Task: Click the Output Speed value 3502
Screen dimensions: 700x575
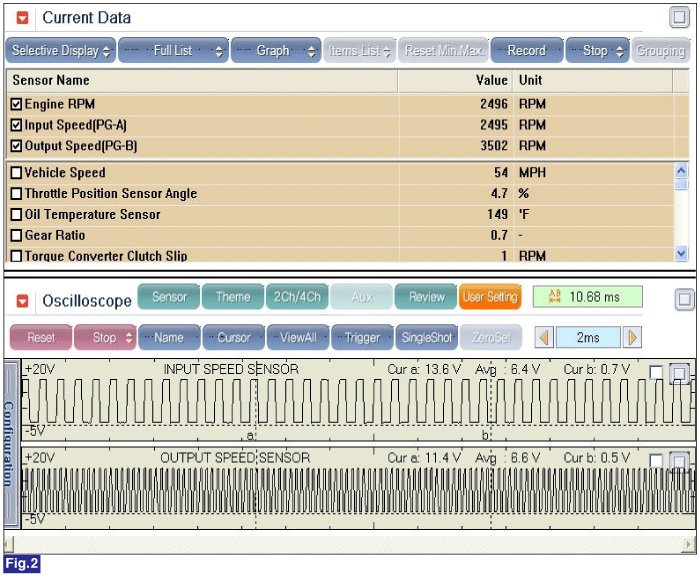Action: [x=494, y=146]
